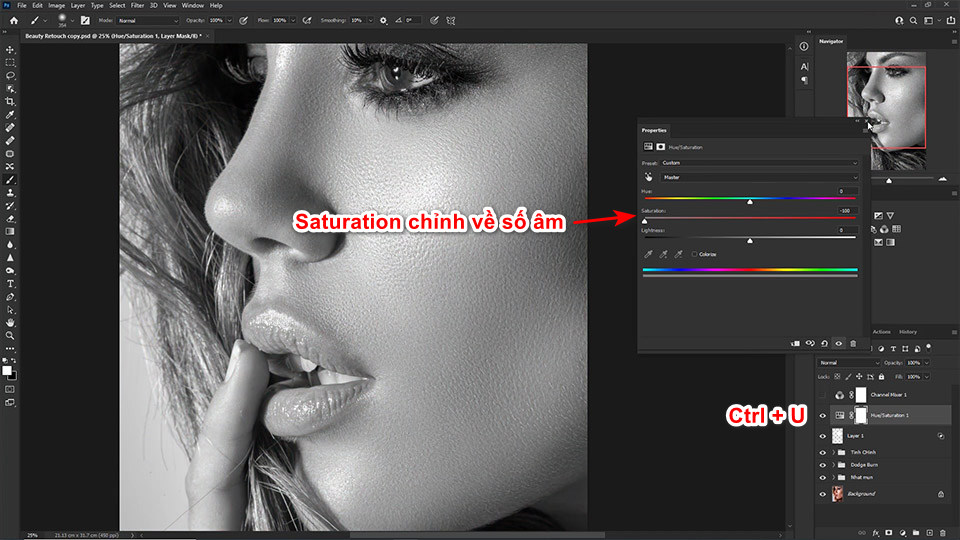Hide the Dodge Burn group
960x540 pixels.
pos(822,465)
